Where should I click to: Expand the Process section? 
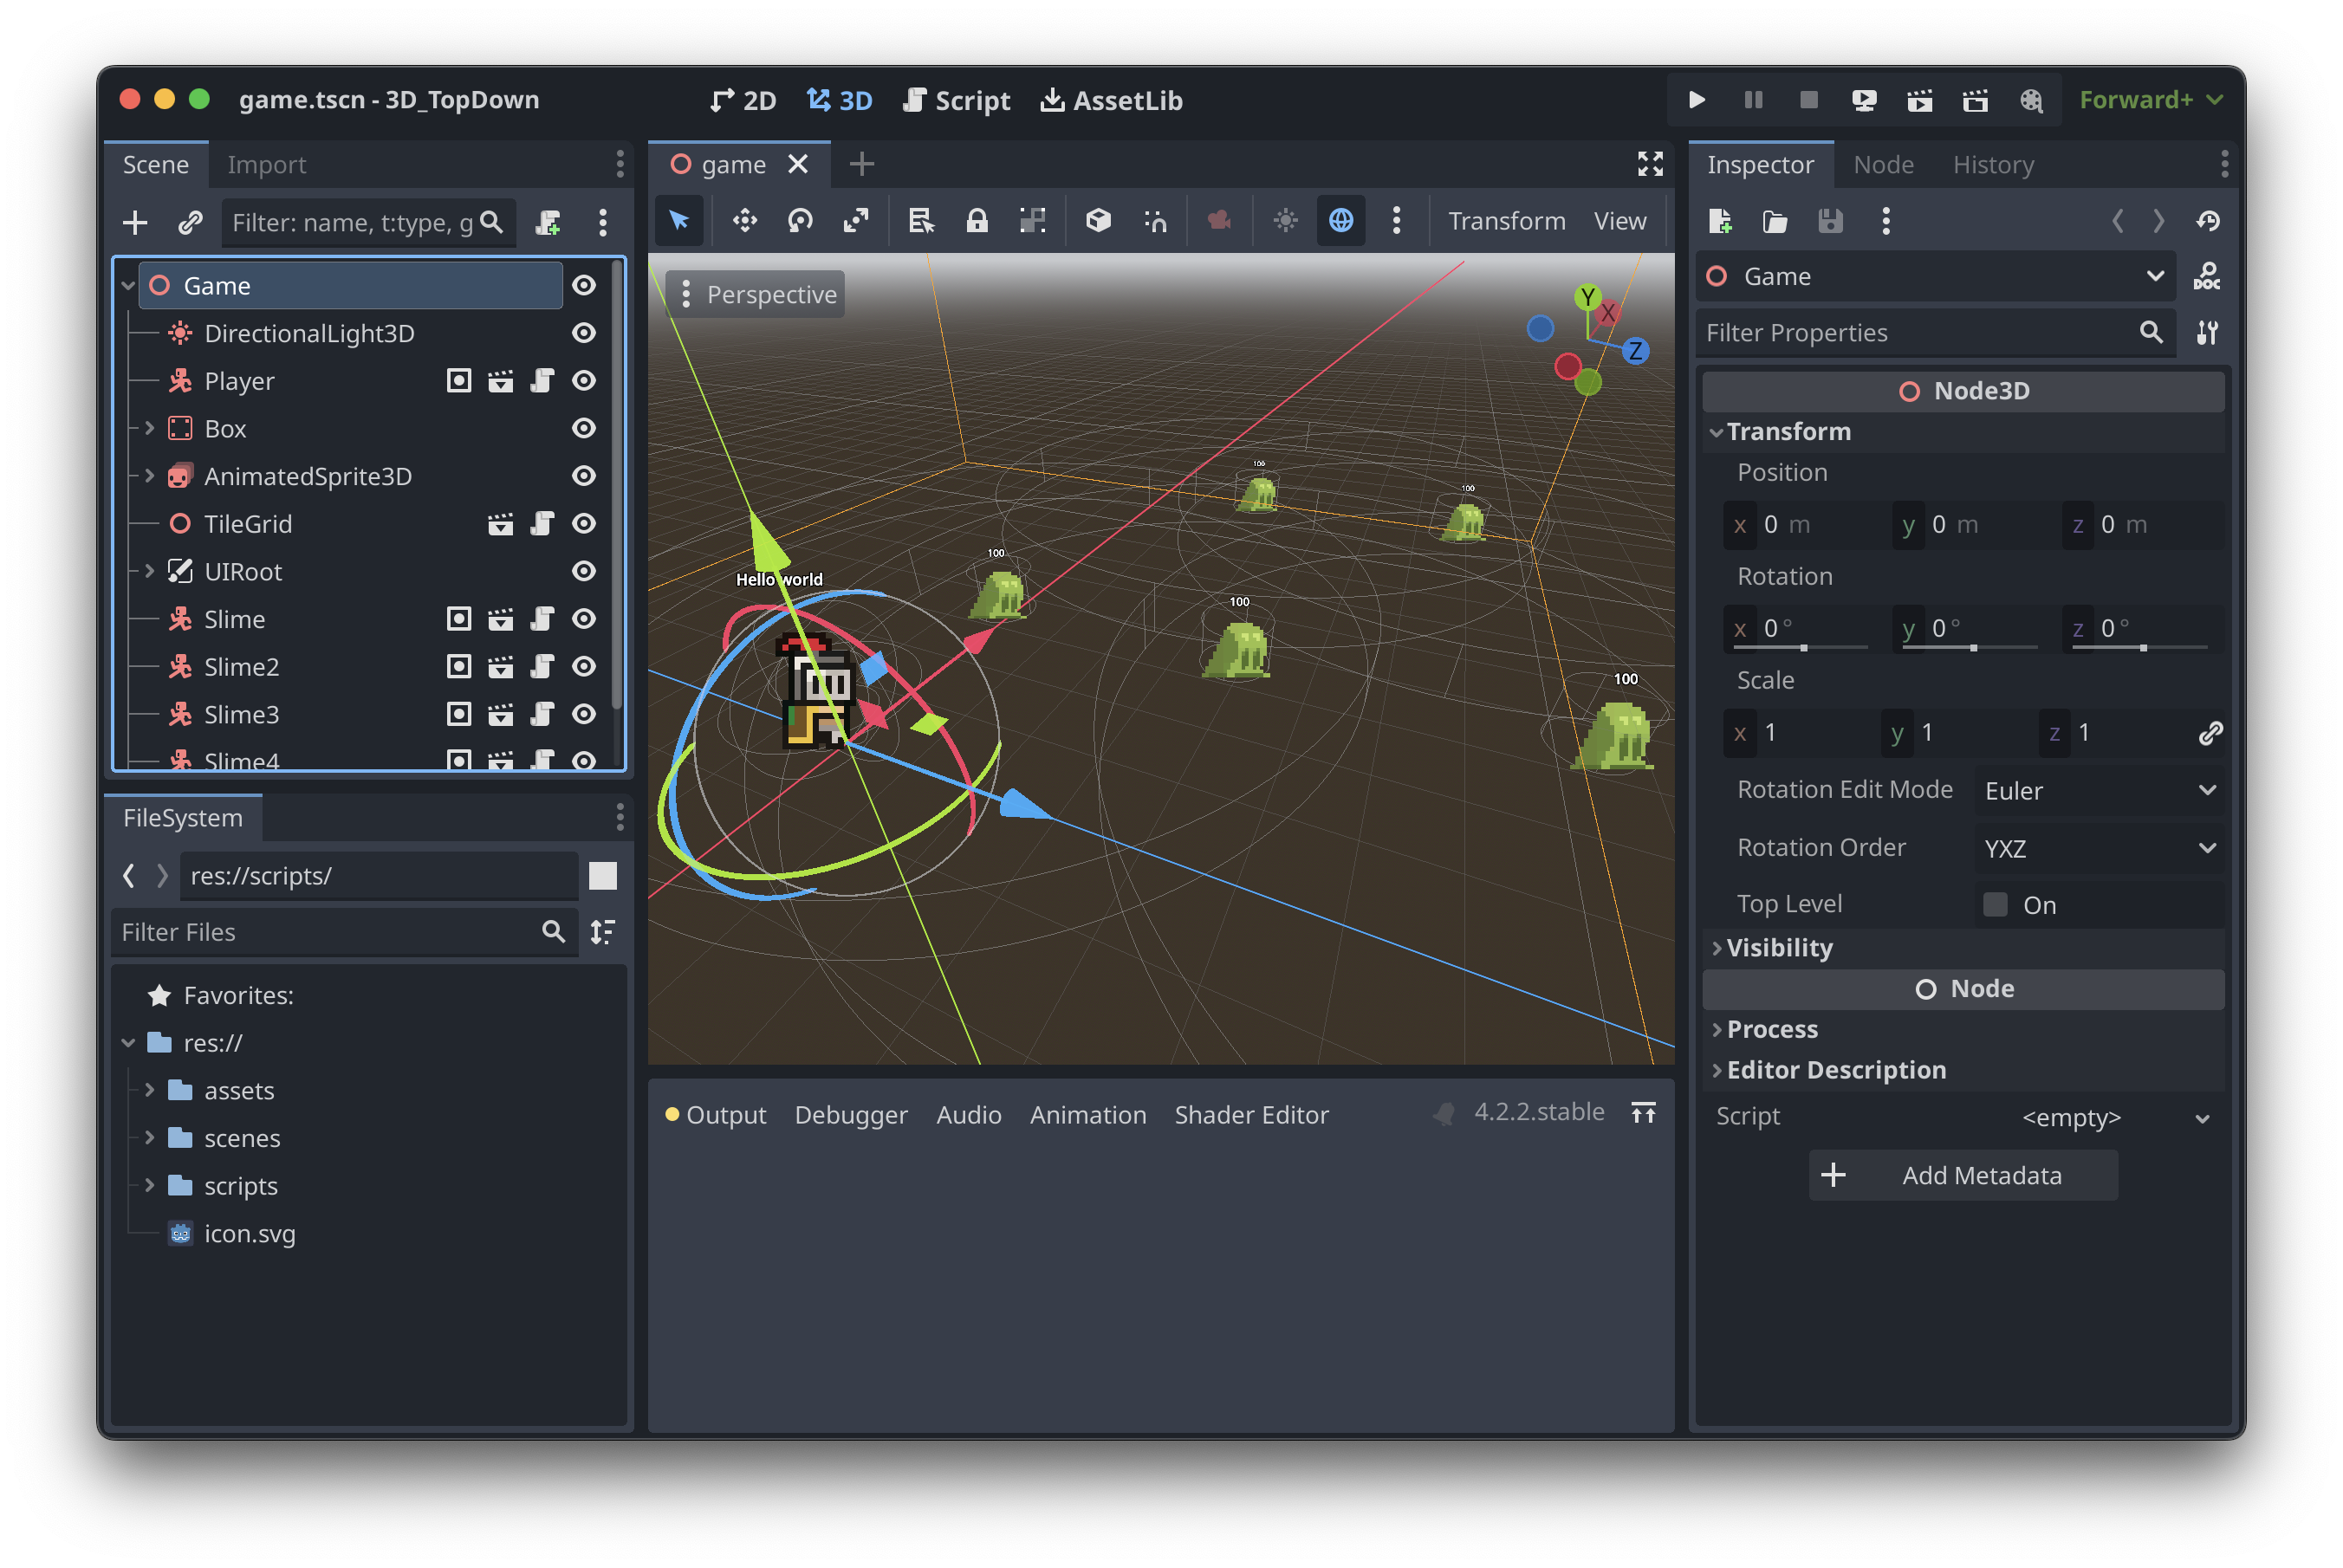pos(1963,1030)
